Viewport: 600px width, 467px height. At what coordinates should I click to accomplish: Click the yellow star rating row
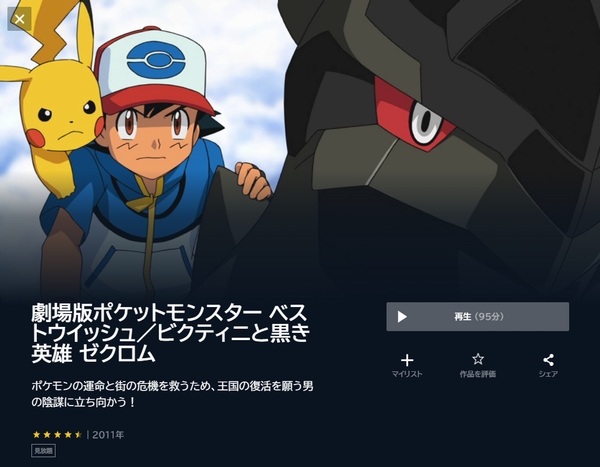[x=57, y=434]
